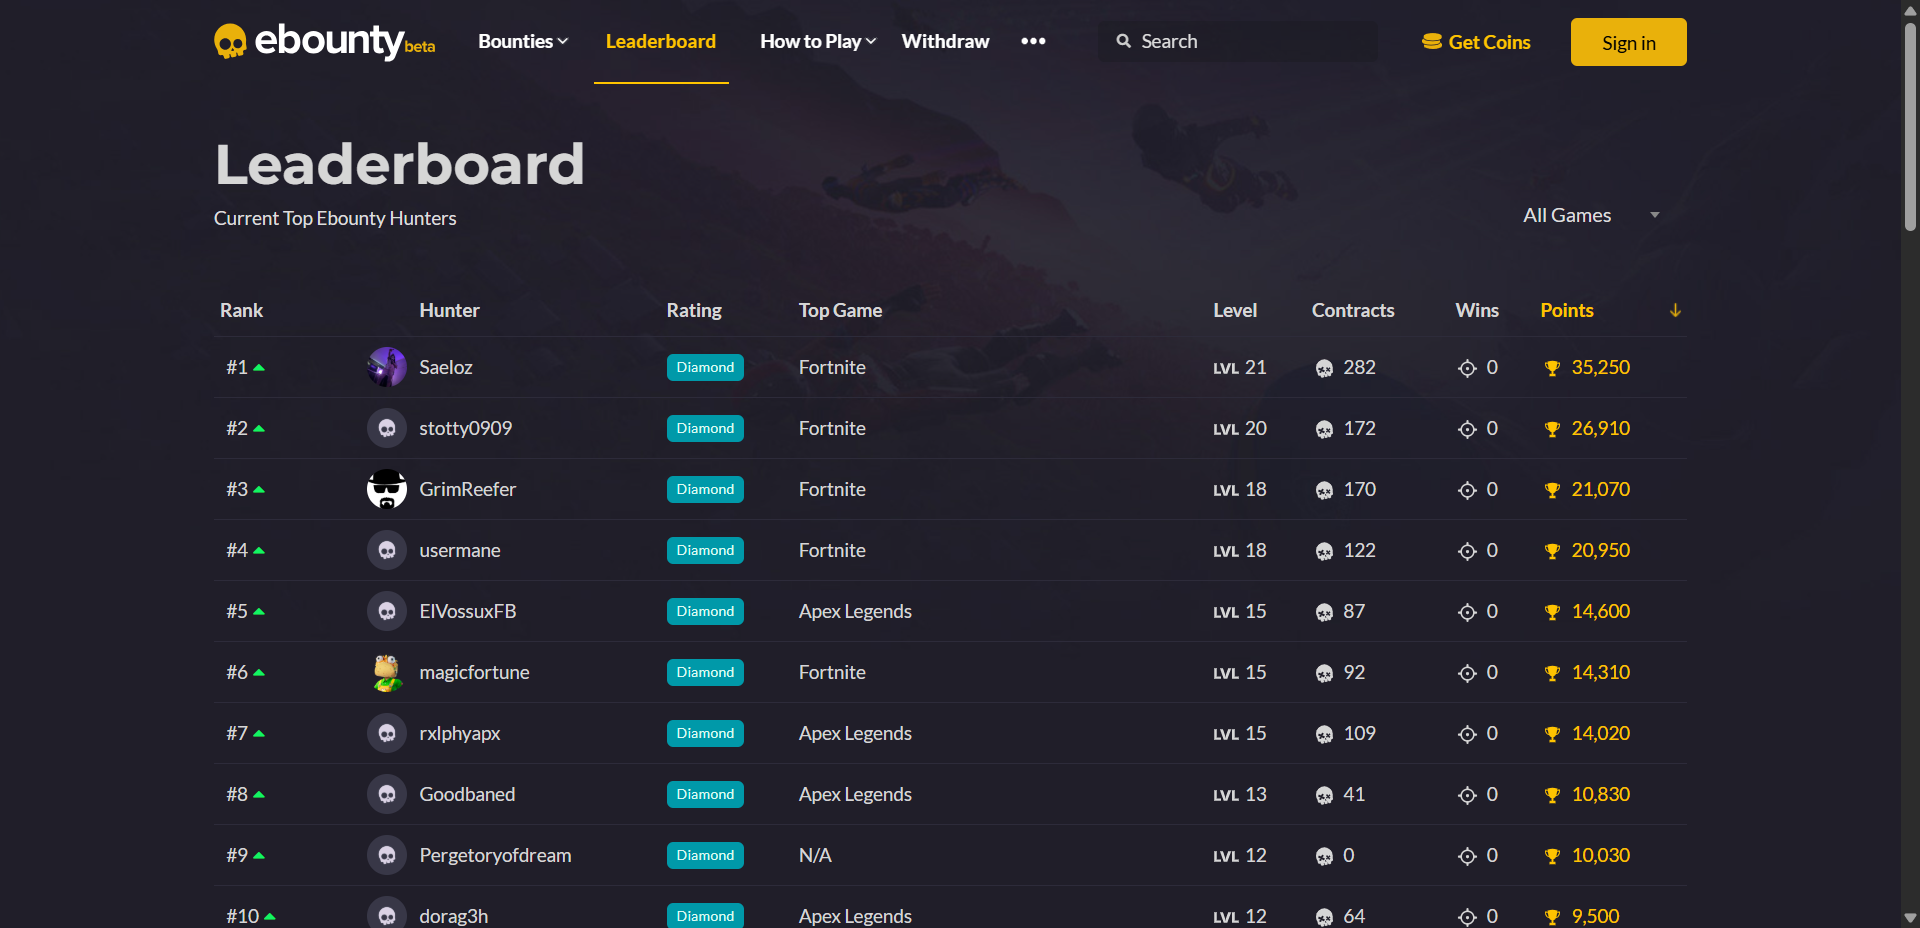Click the Top Game column header
The width and height of the screenshot is (1920, 928).
click(840, 310)
